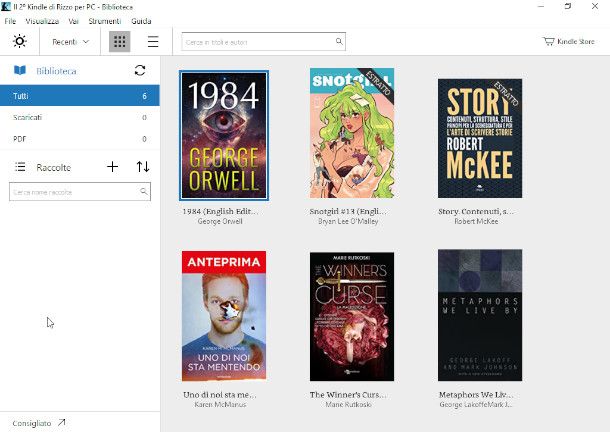Click the Raccolte list icon
The height and width of the screenshot is (432, 610).
coord(20,167)
